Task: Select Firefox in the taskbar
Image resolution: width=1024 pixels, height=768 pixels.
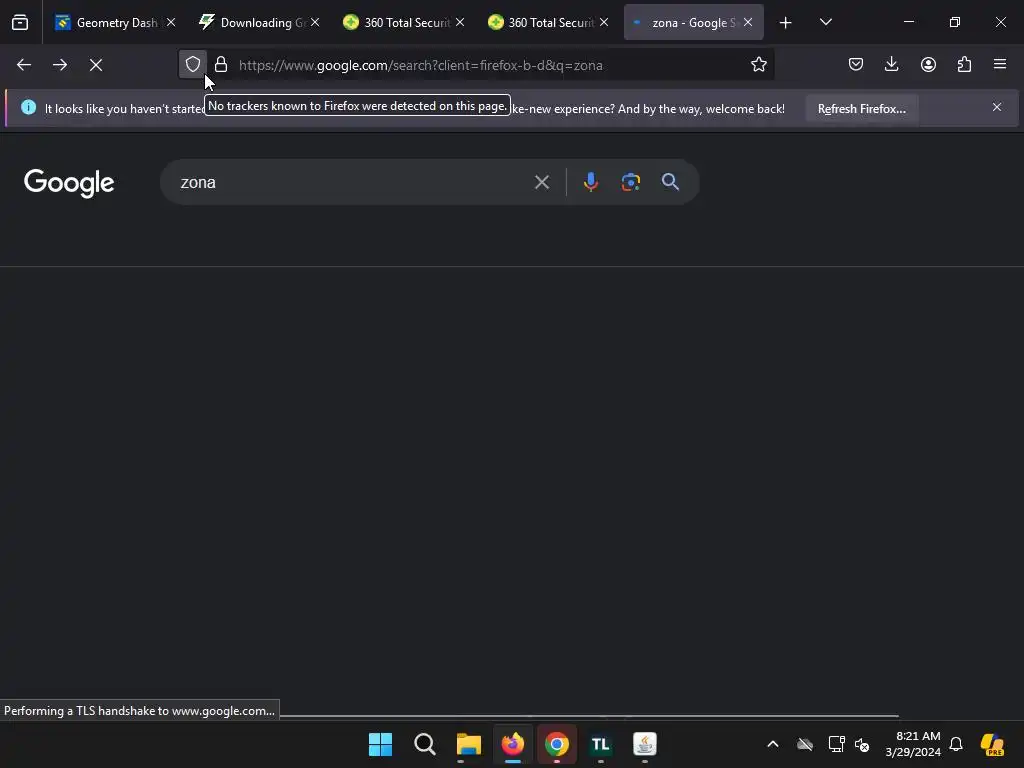Action: point(513,744)
